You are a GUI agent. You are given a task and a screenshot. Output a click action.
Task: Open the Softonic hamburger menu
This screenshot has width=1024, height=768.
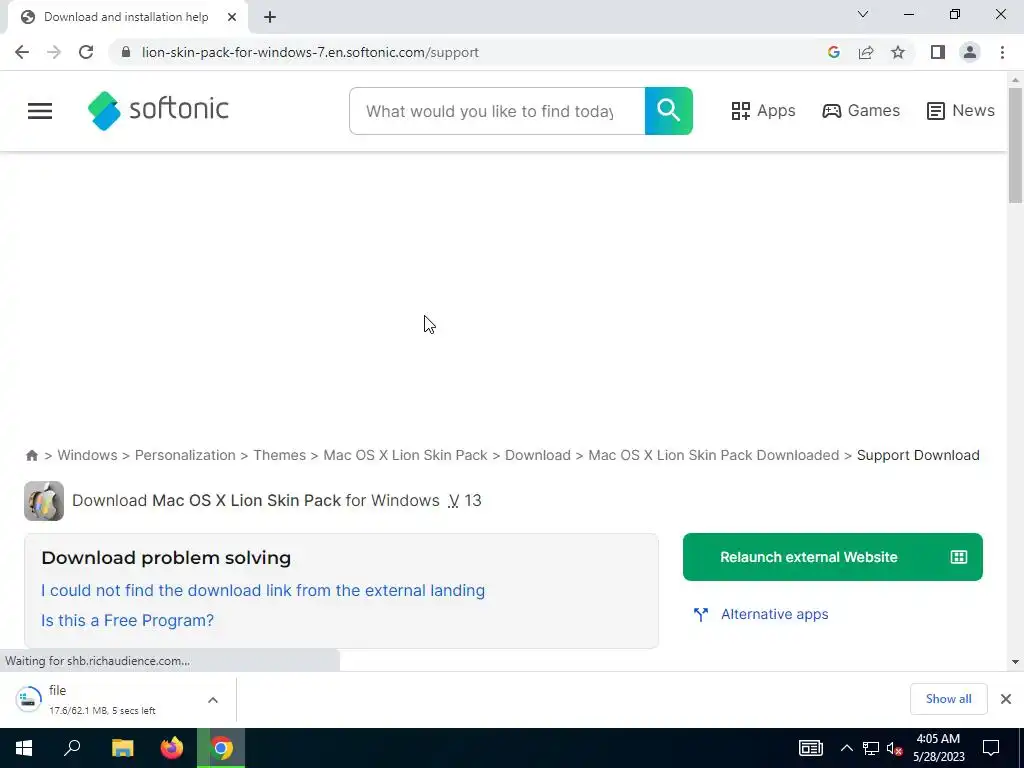pos(40,111)
